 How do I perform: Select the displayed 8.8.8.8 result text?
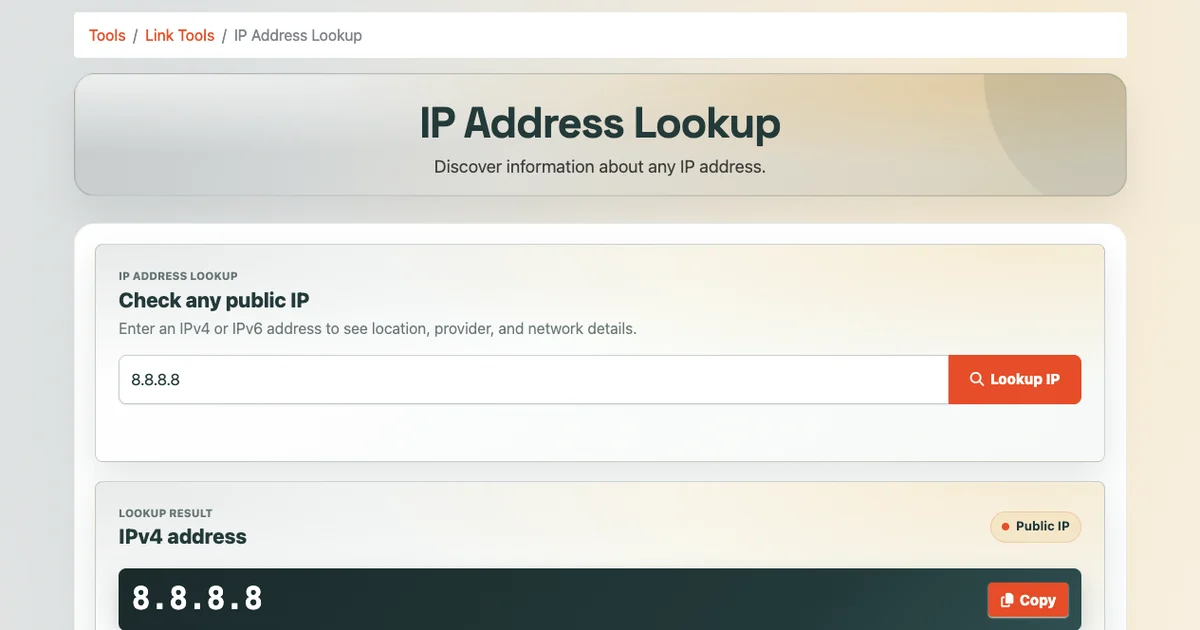pos(198,598)
